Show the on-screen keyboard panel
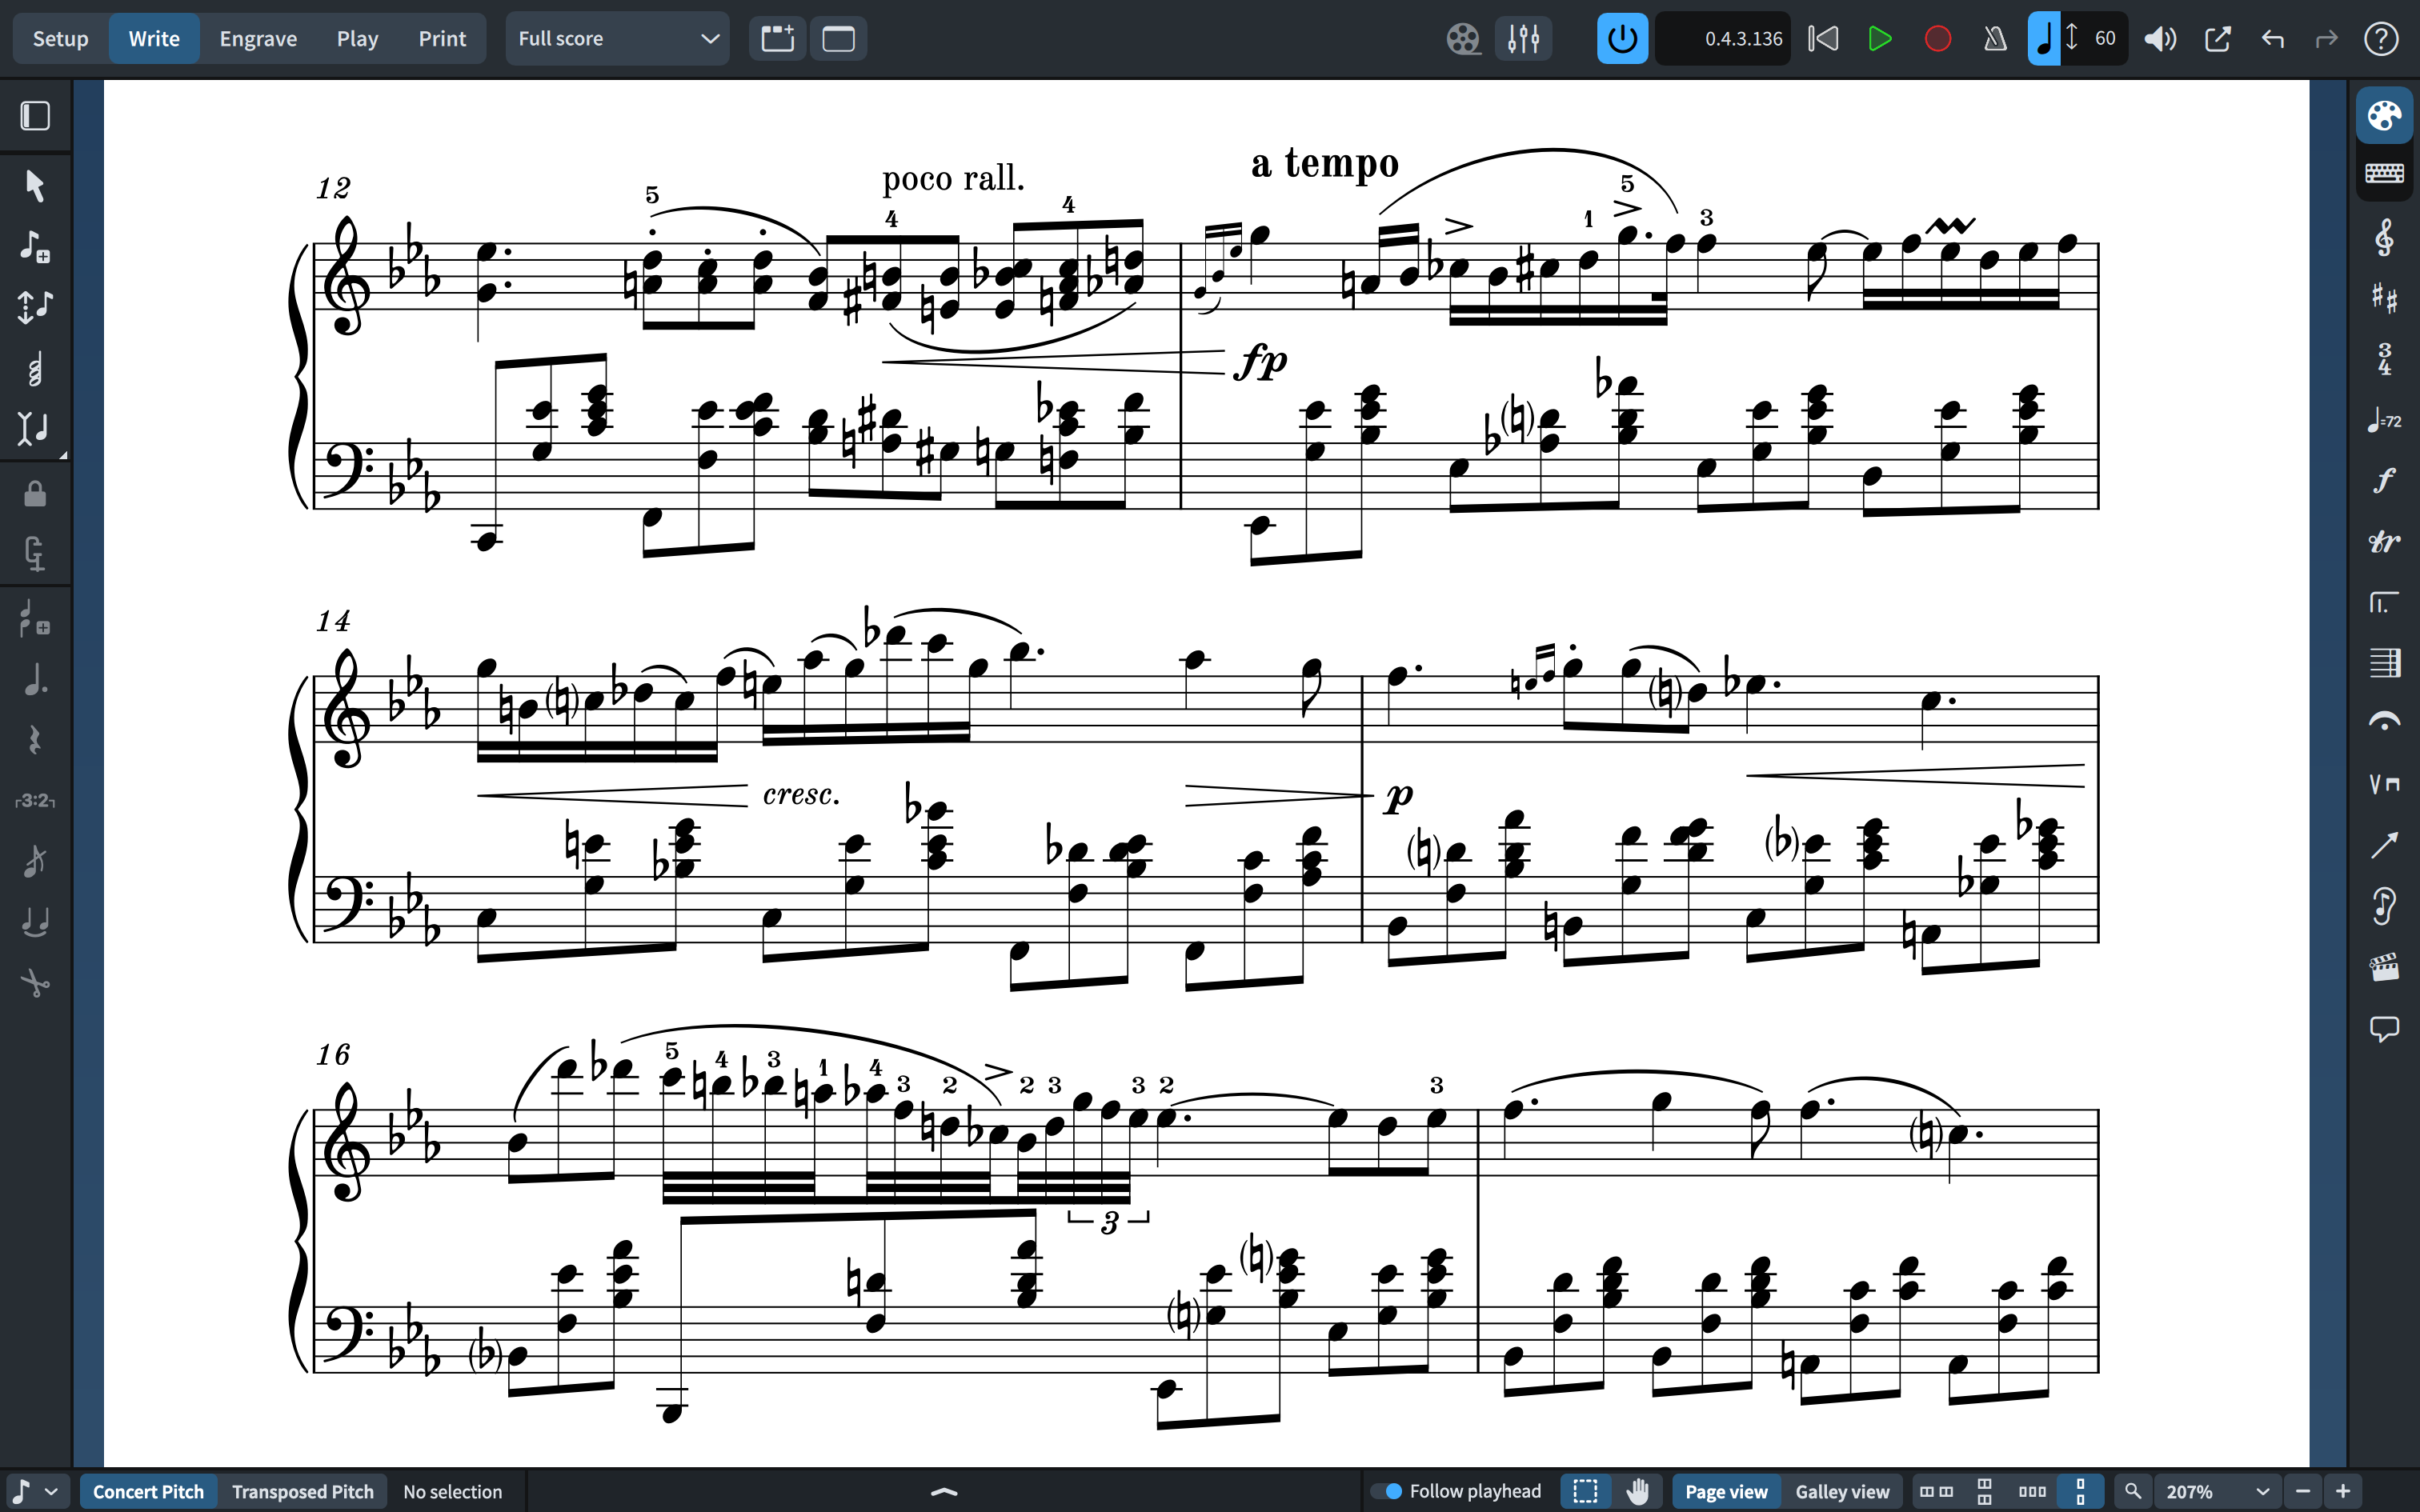This screenshot has width=2420, height=1512. [2384, 173]
